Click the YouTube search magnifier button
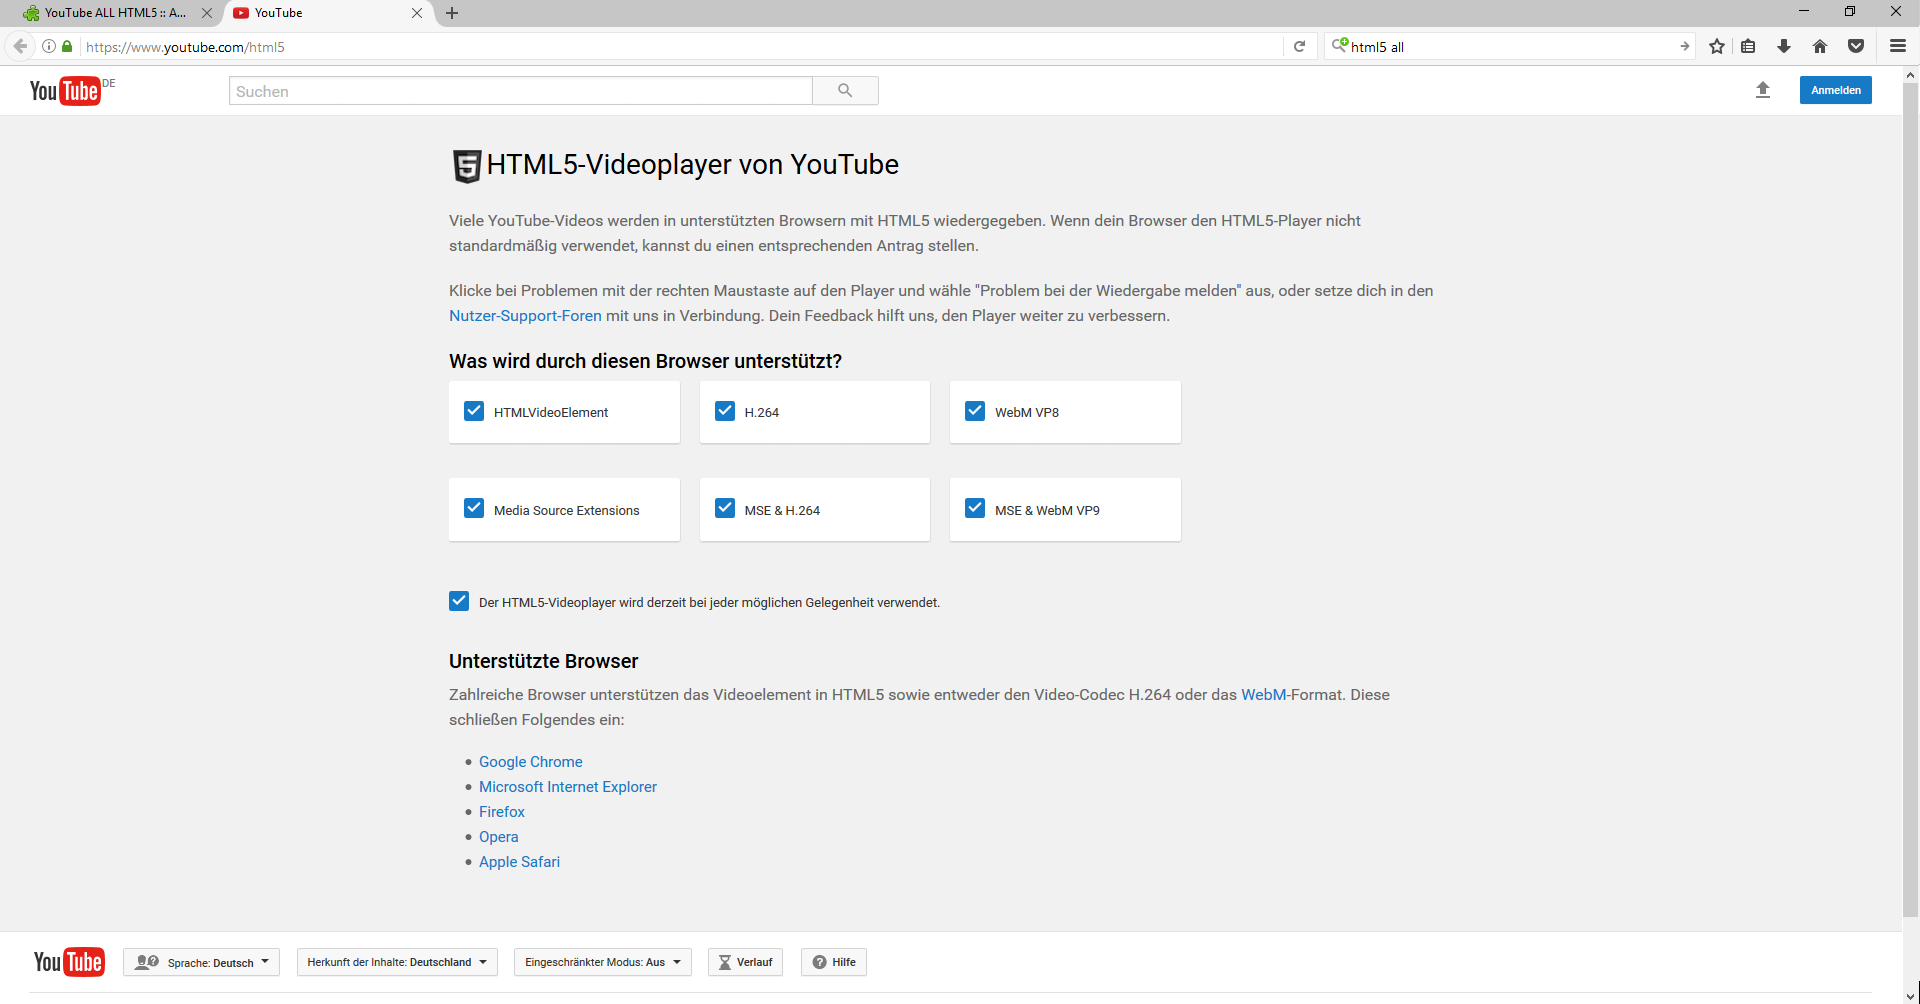Viewport: 1920px width, 1004px height. click(x=845, y=91)
